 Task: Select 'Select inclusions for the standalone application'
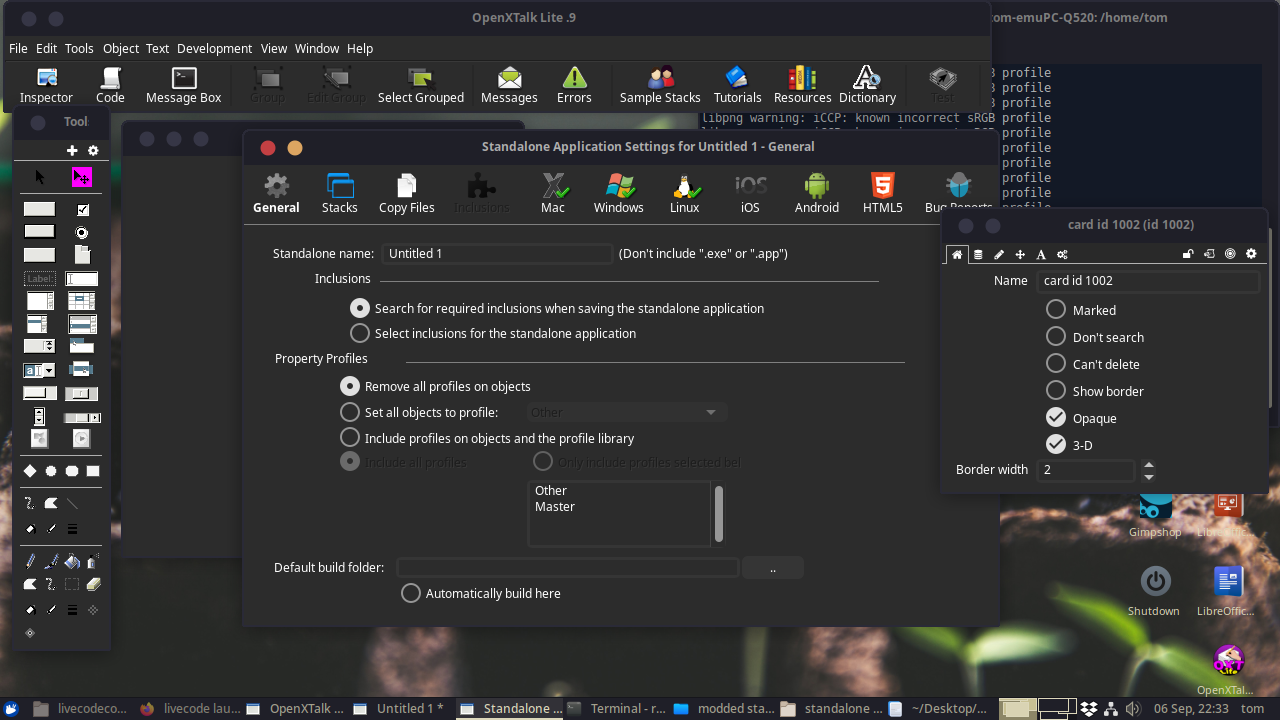click(359, 333)
